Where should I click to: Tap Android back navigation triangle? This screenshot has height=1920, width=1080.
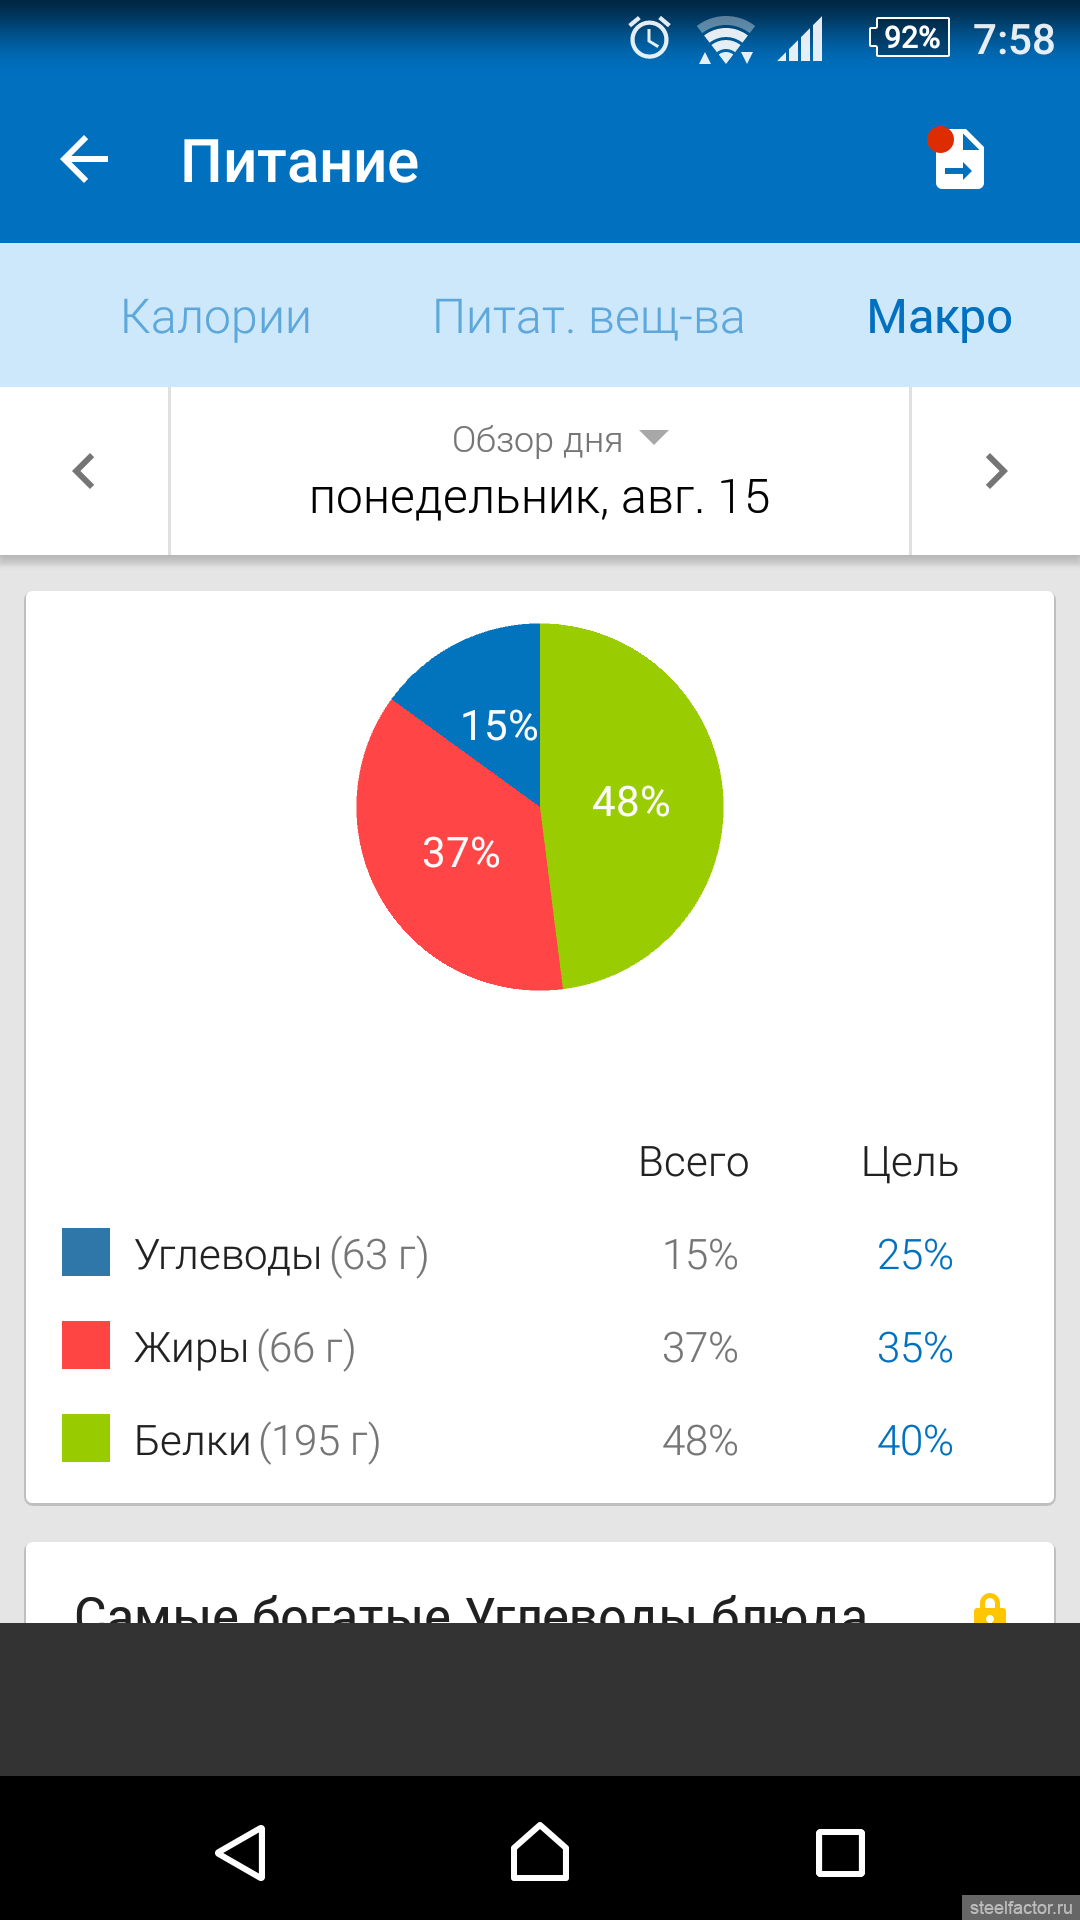point(240,1852)
